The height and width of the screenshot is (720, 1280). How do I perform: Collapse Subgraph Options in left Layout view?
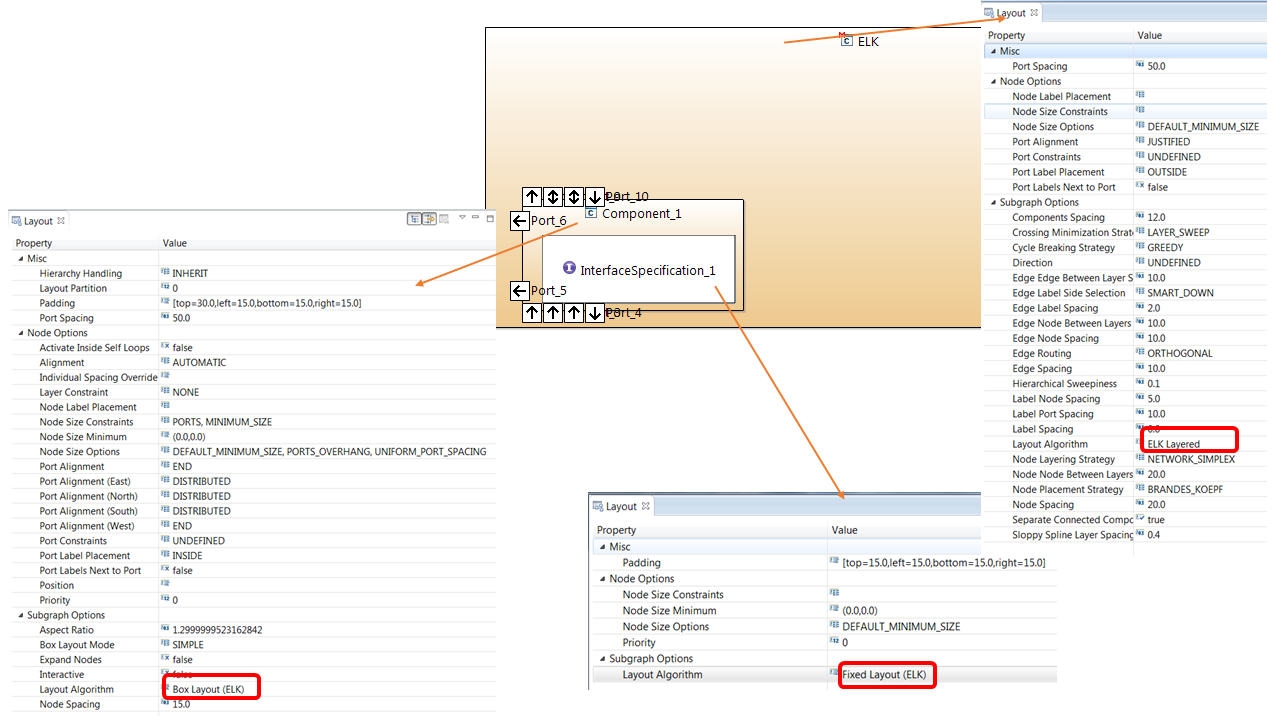click(x=19, y=615)
